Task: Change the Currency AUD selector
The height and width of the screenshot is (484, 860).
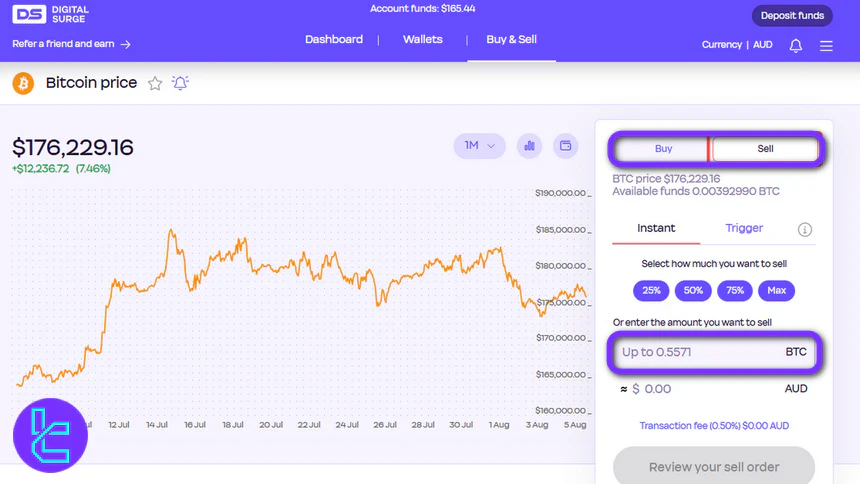Action: pos(737,45)
